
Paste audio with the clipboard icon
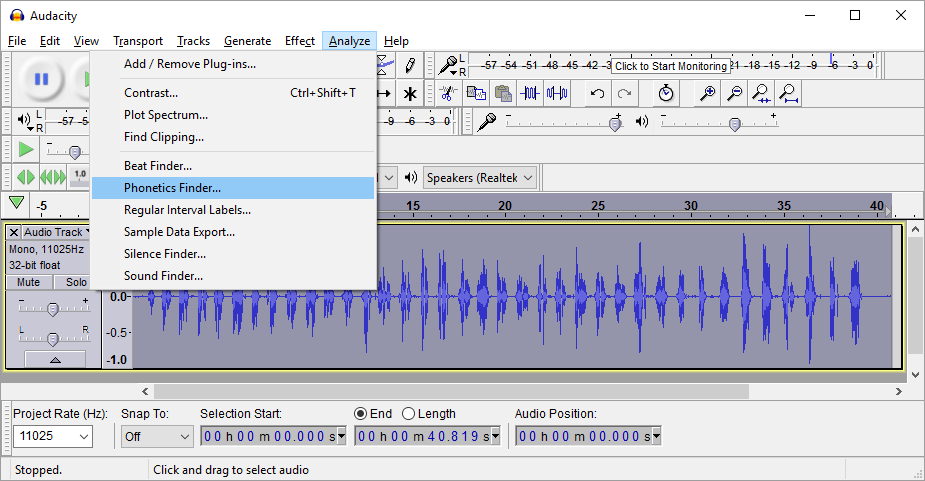pyautogui.click(x=503, y=93)
